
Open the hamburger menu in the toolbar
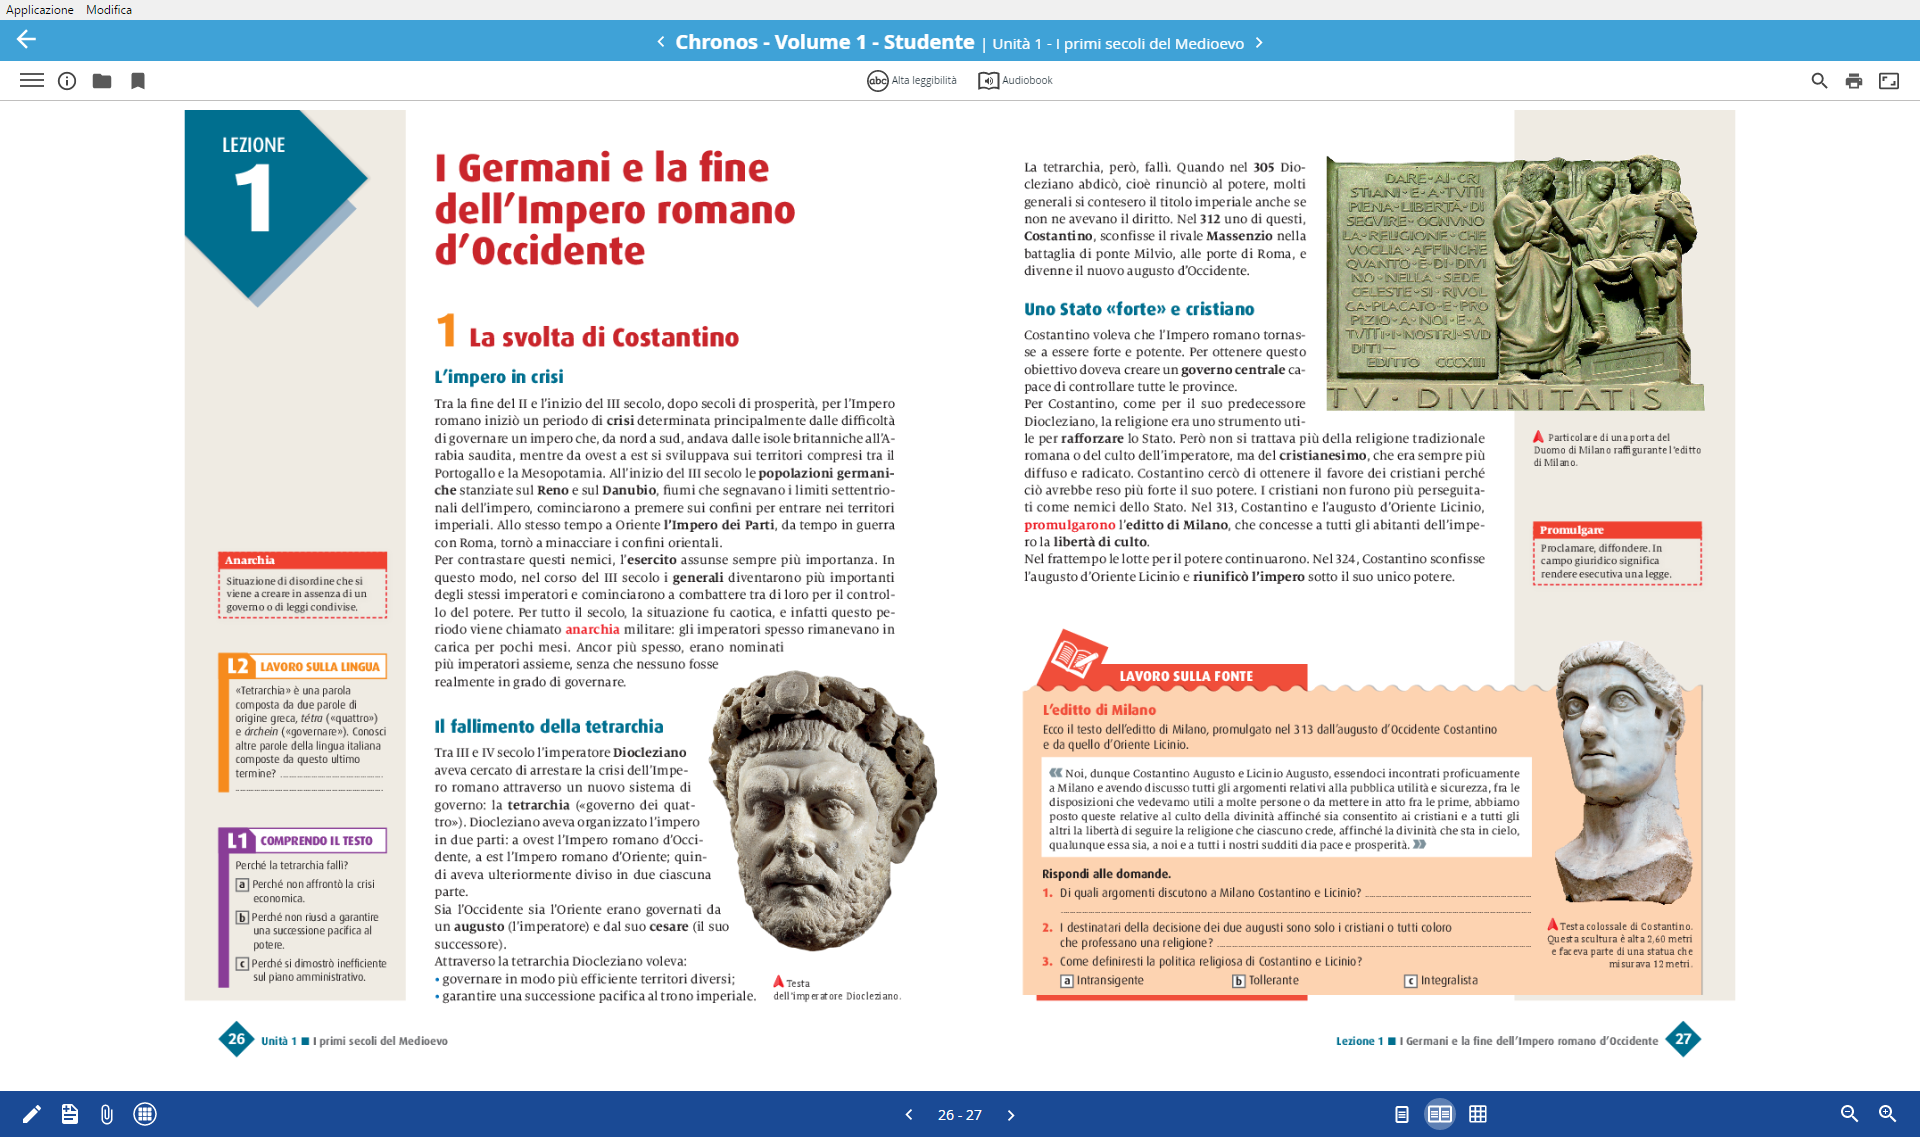pyautogui.click(x=32, y=81)
